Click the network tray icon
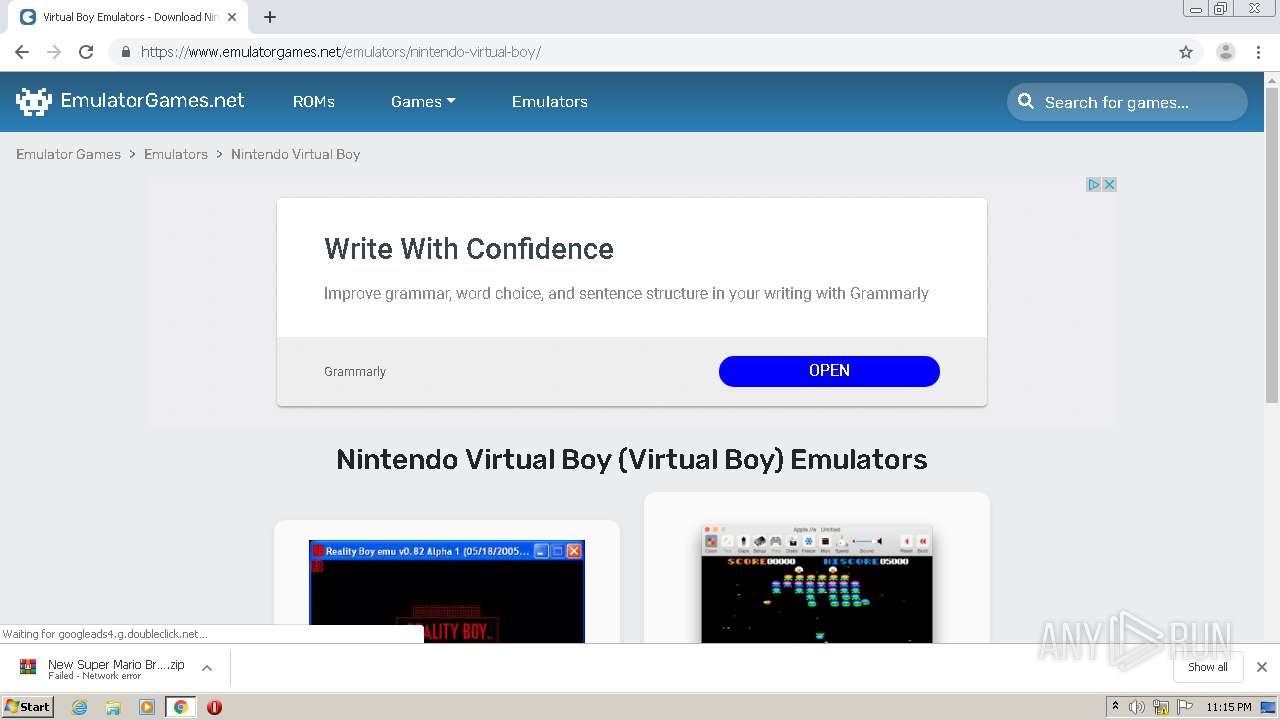The image size is (1280, 720). (x=1161, y=707)
